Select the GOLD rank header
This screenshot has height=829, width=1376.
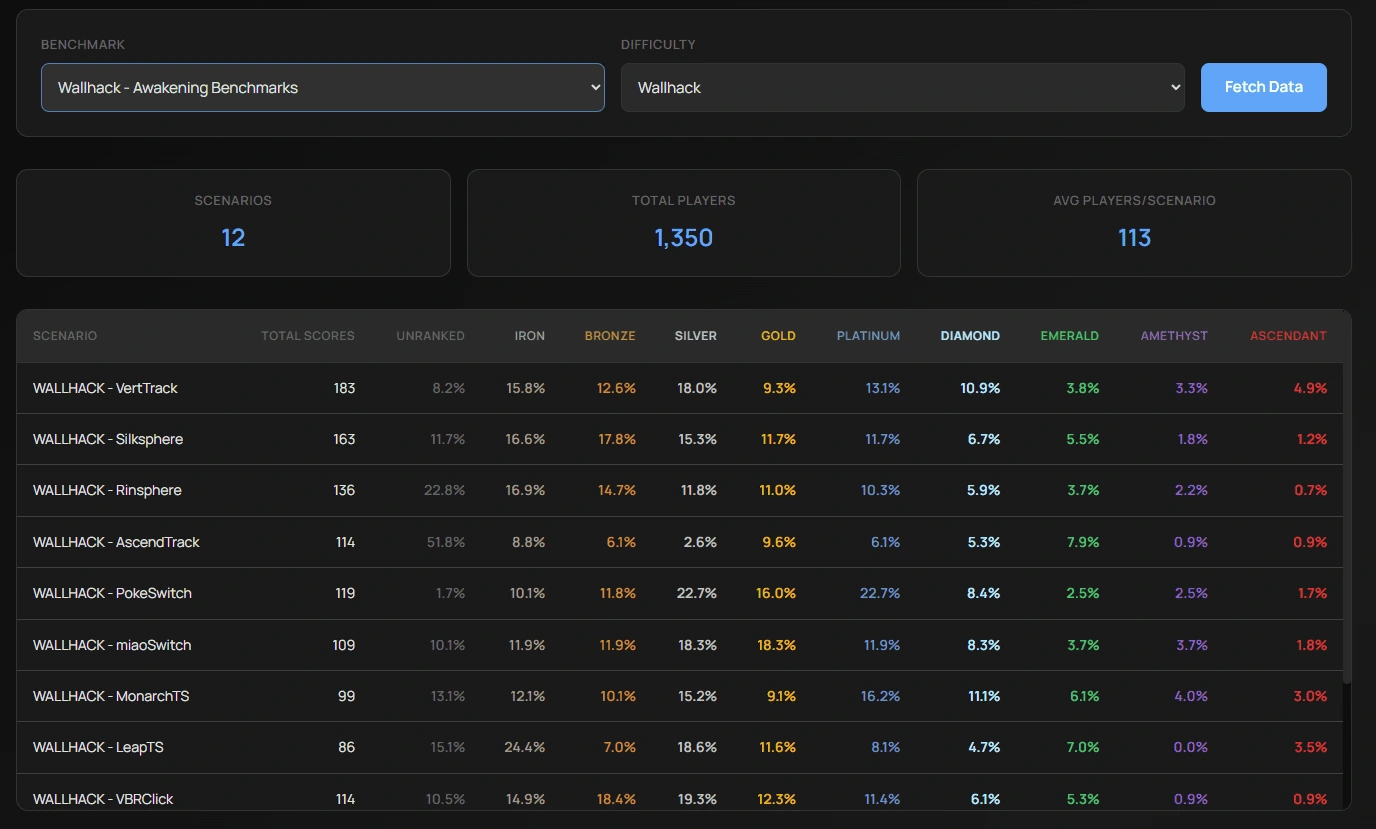click(778, 335)
